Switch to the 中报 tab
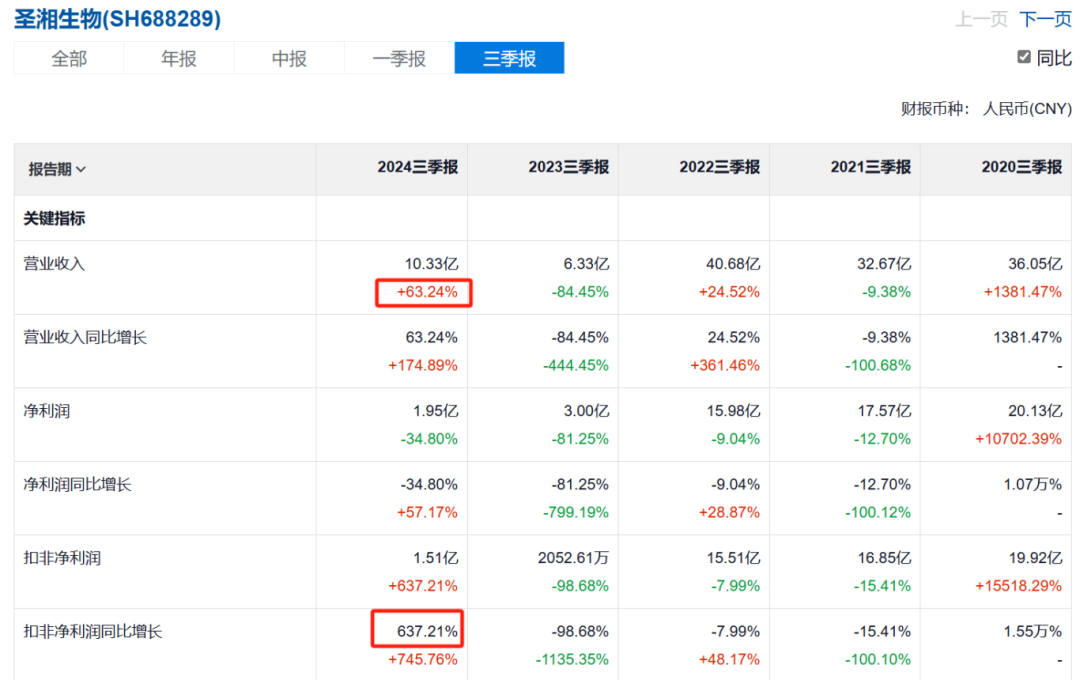The image size is (1080, 680). [289, 58]
